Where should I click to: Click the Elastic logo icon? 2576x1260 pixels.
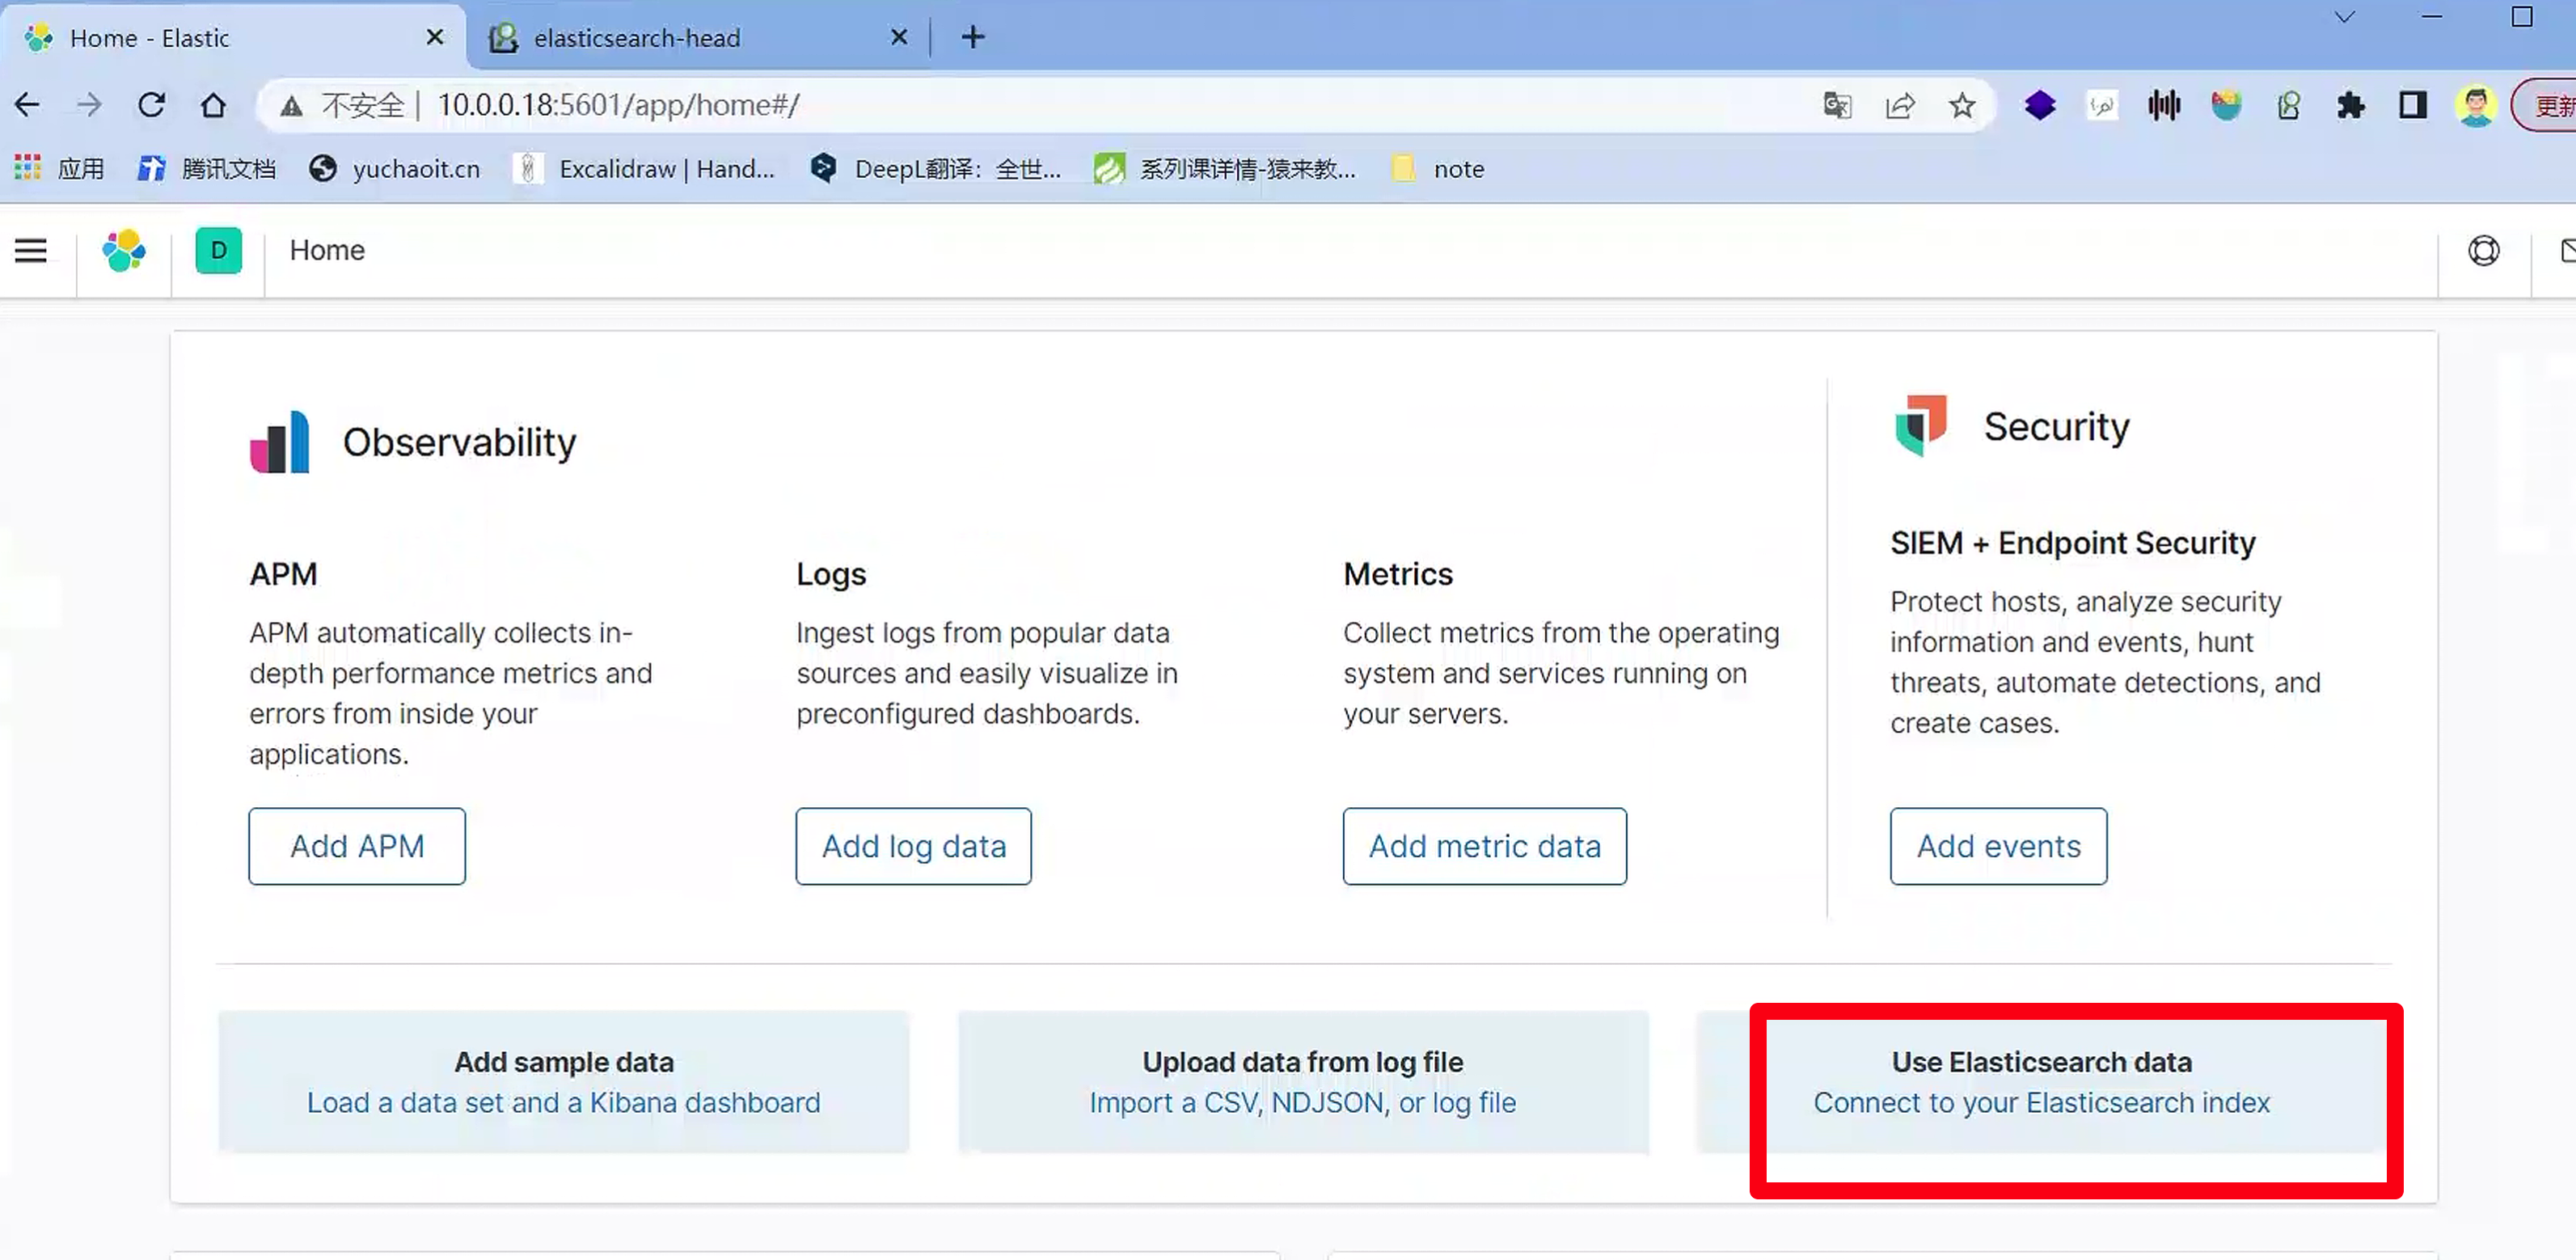coord(124,250)
